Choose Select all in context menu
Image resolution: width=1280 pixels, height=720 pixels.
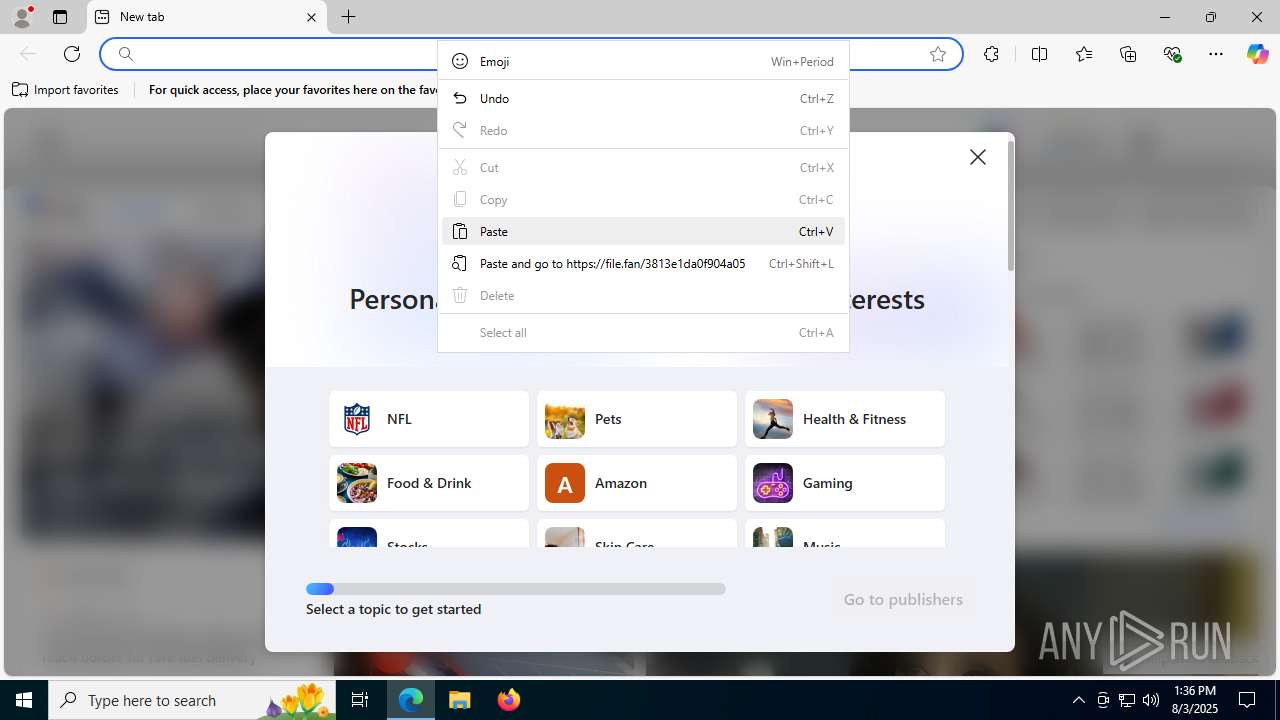[643, 332]
